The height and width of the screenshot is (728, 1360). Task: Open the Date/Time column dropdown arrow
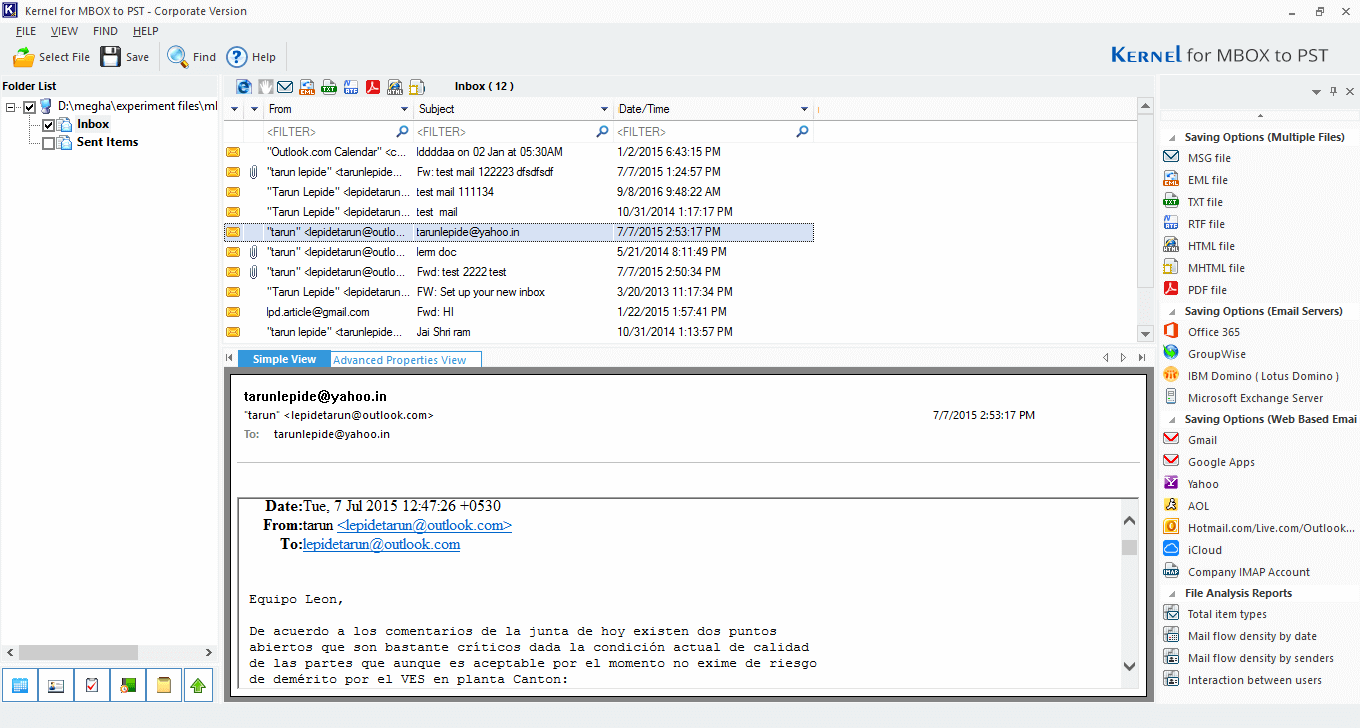point(804,109)
